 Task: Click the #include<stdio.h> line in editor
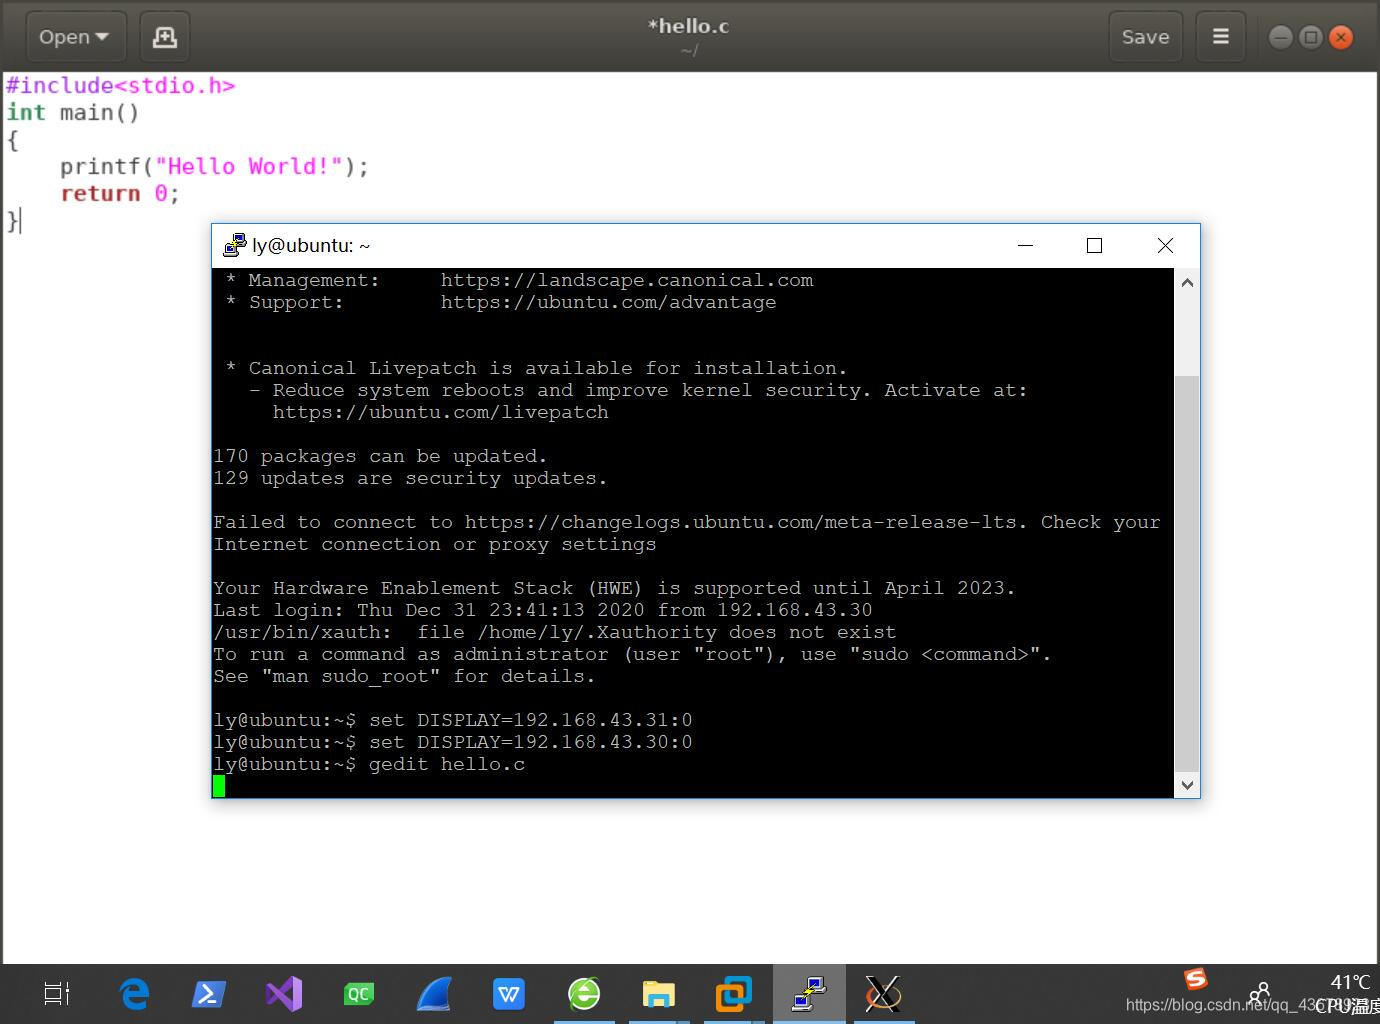click(x=121, y=86)
